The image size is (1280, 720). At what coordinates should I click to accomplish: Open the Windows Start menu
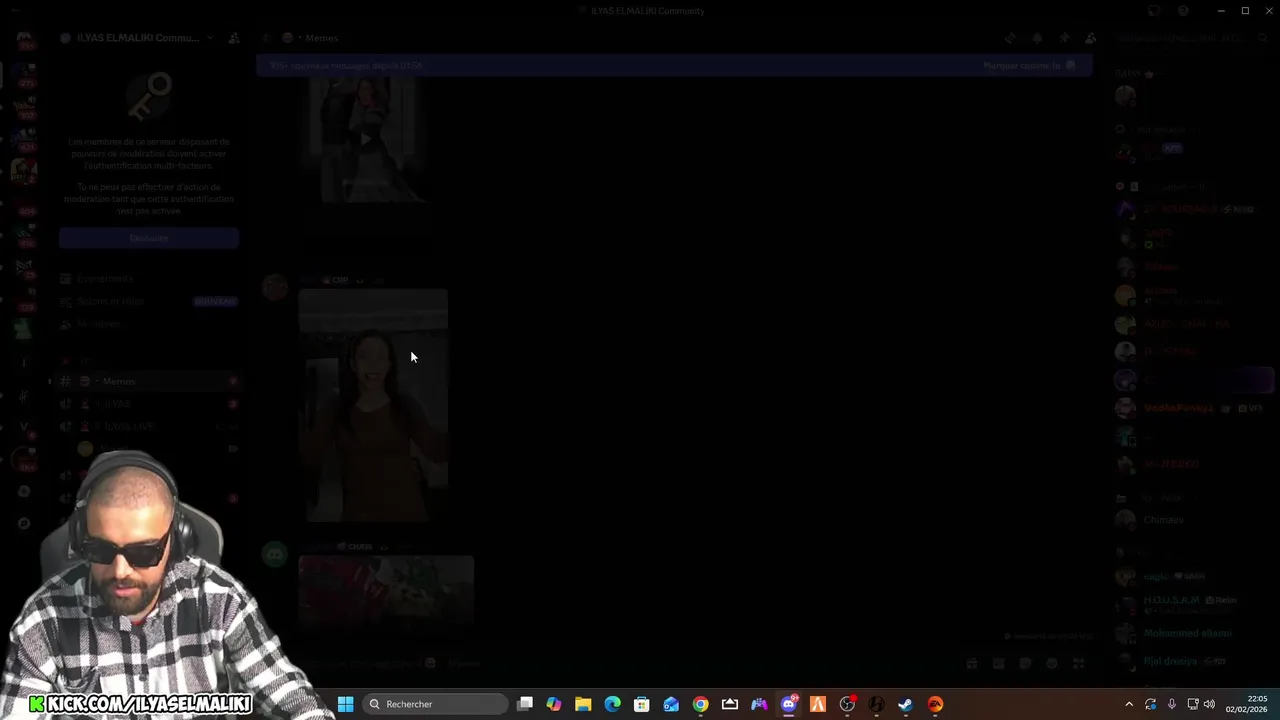(345, 704)
